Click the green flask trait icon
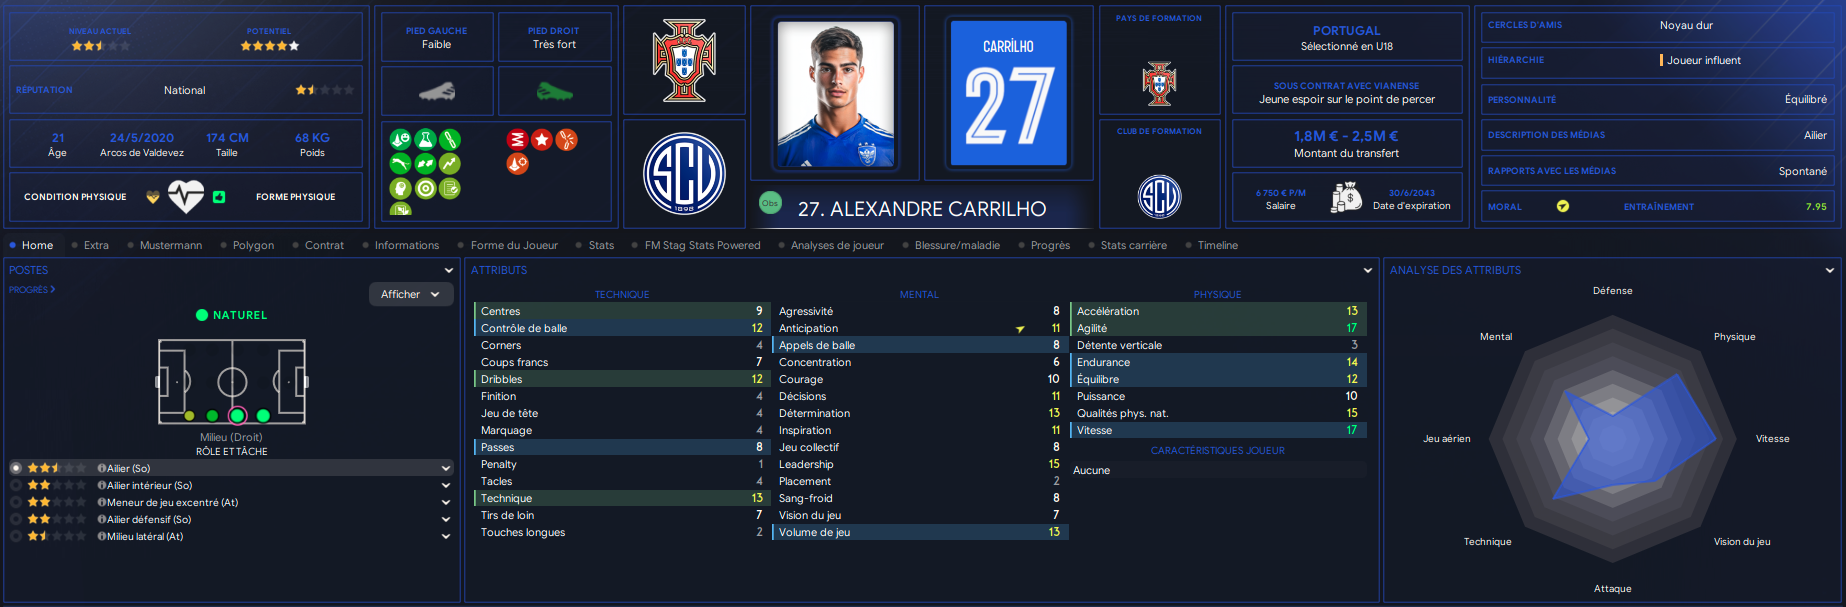1846x607 pixels. (425, 140)
